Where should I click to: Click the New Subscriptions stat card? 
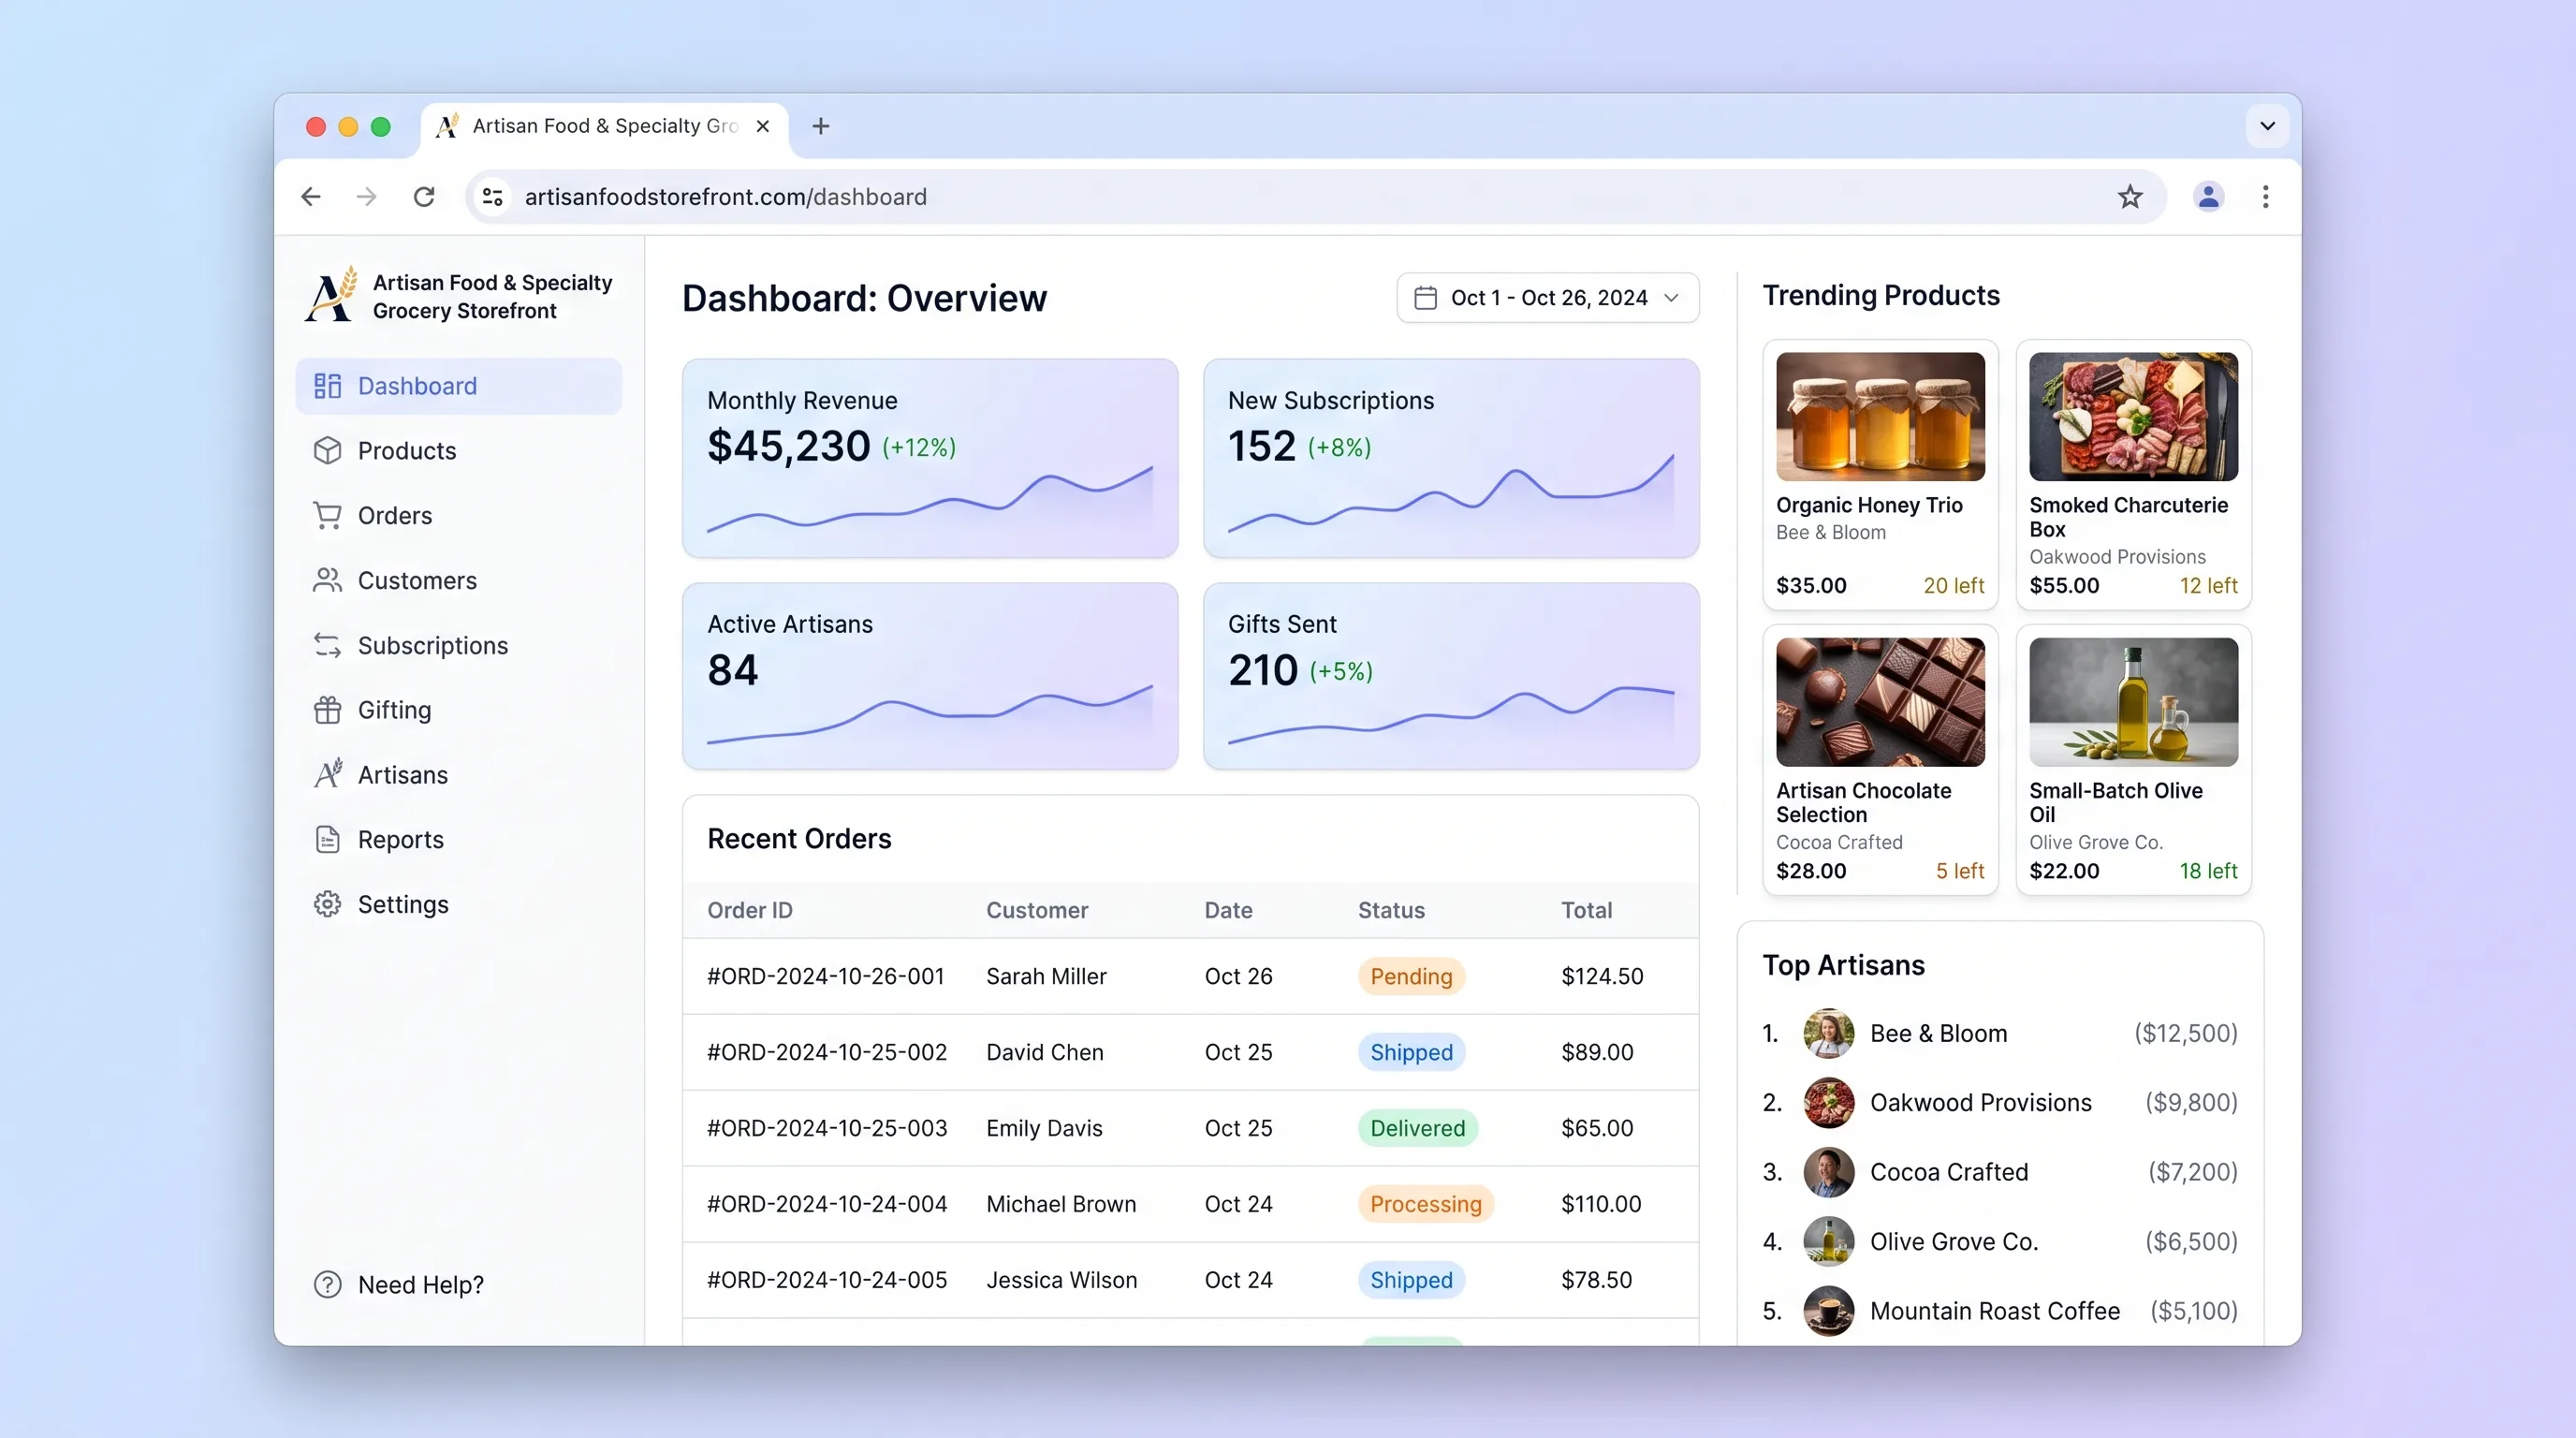pos(1451,458)
